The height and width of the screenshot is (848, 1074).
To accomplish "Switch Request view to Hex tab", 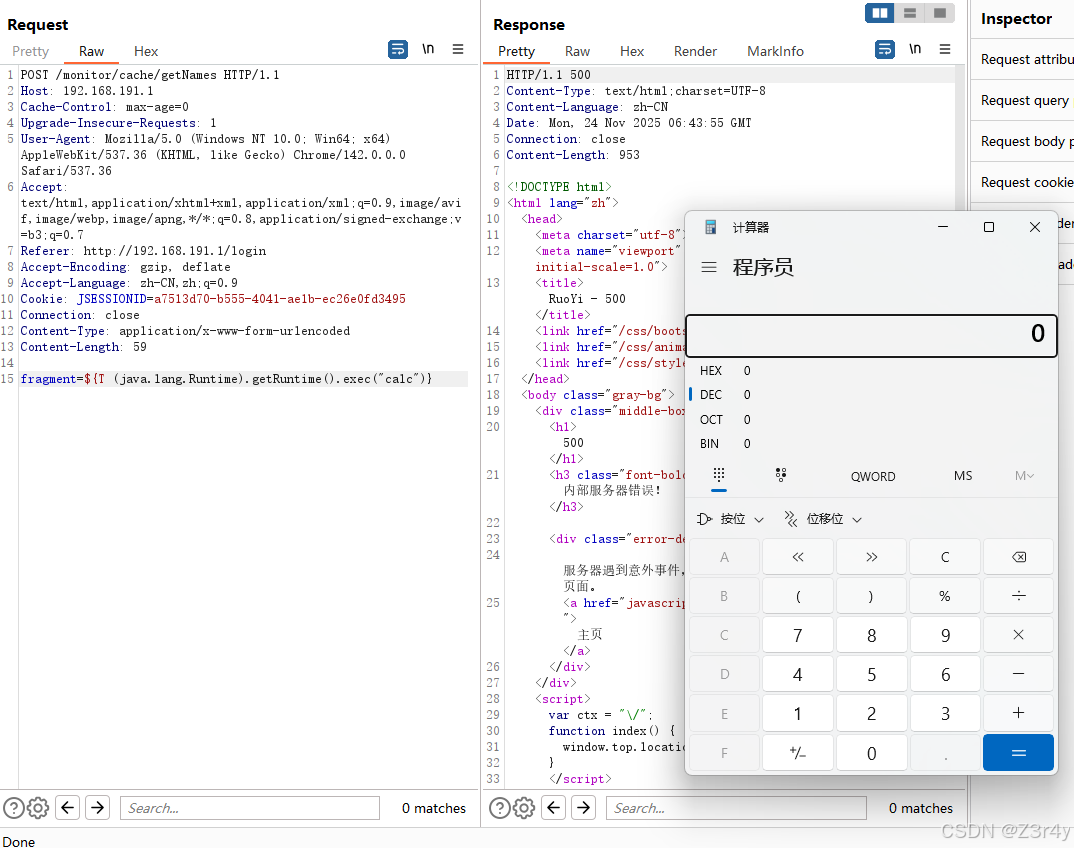I will coord(146,51).
